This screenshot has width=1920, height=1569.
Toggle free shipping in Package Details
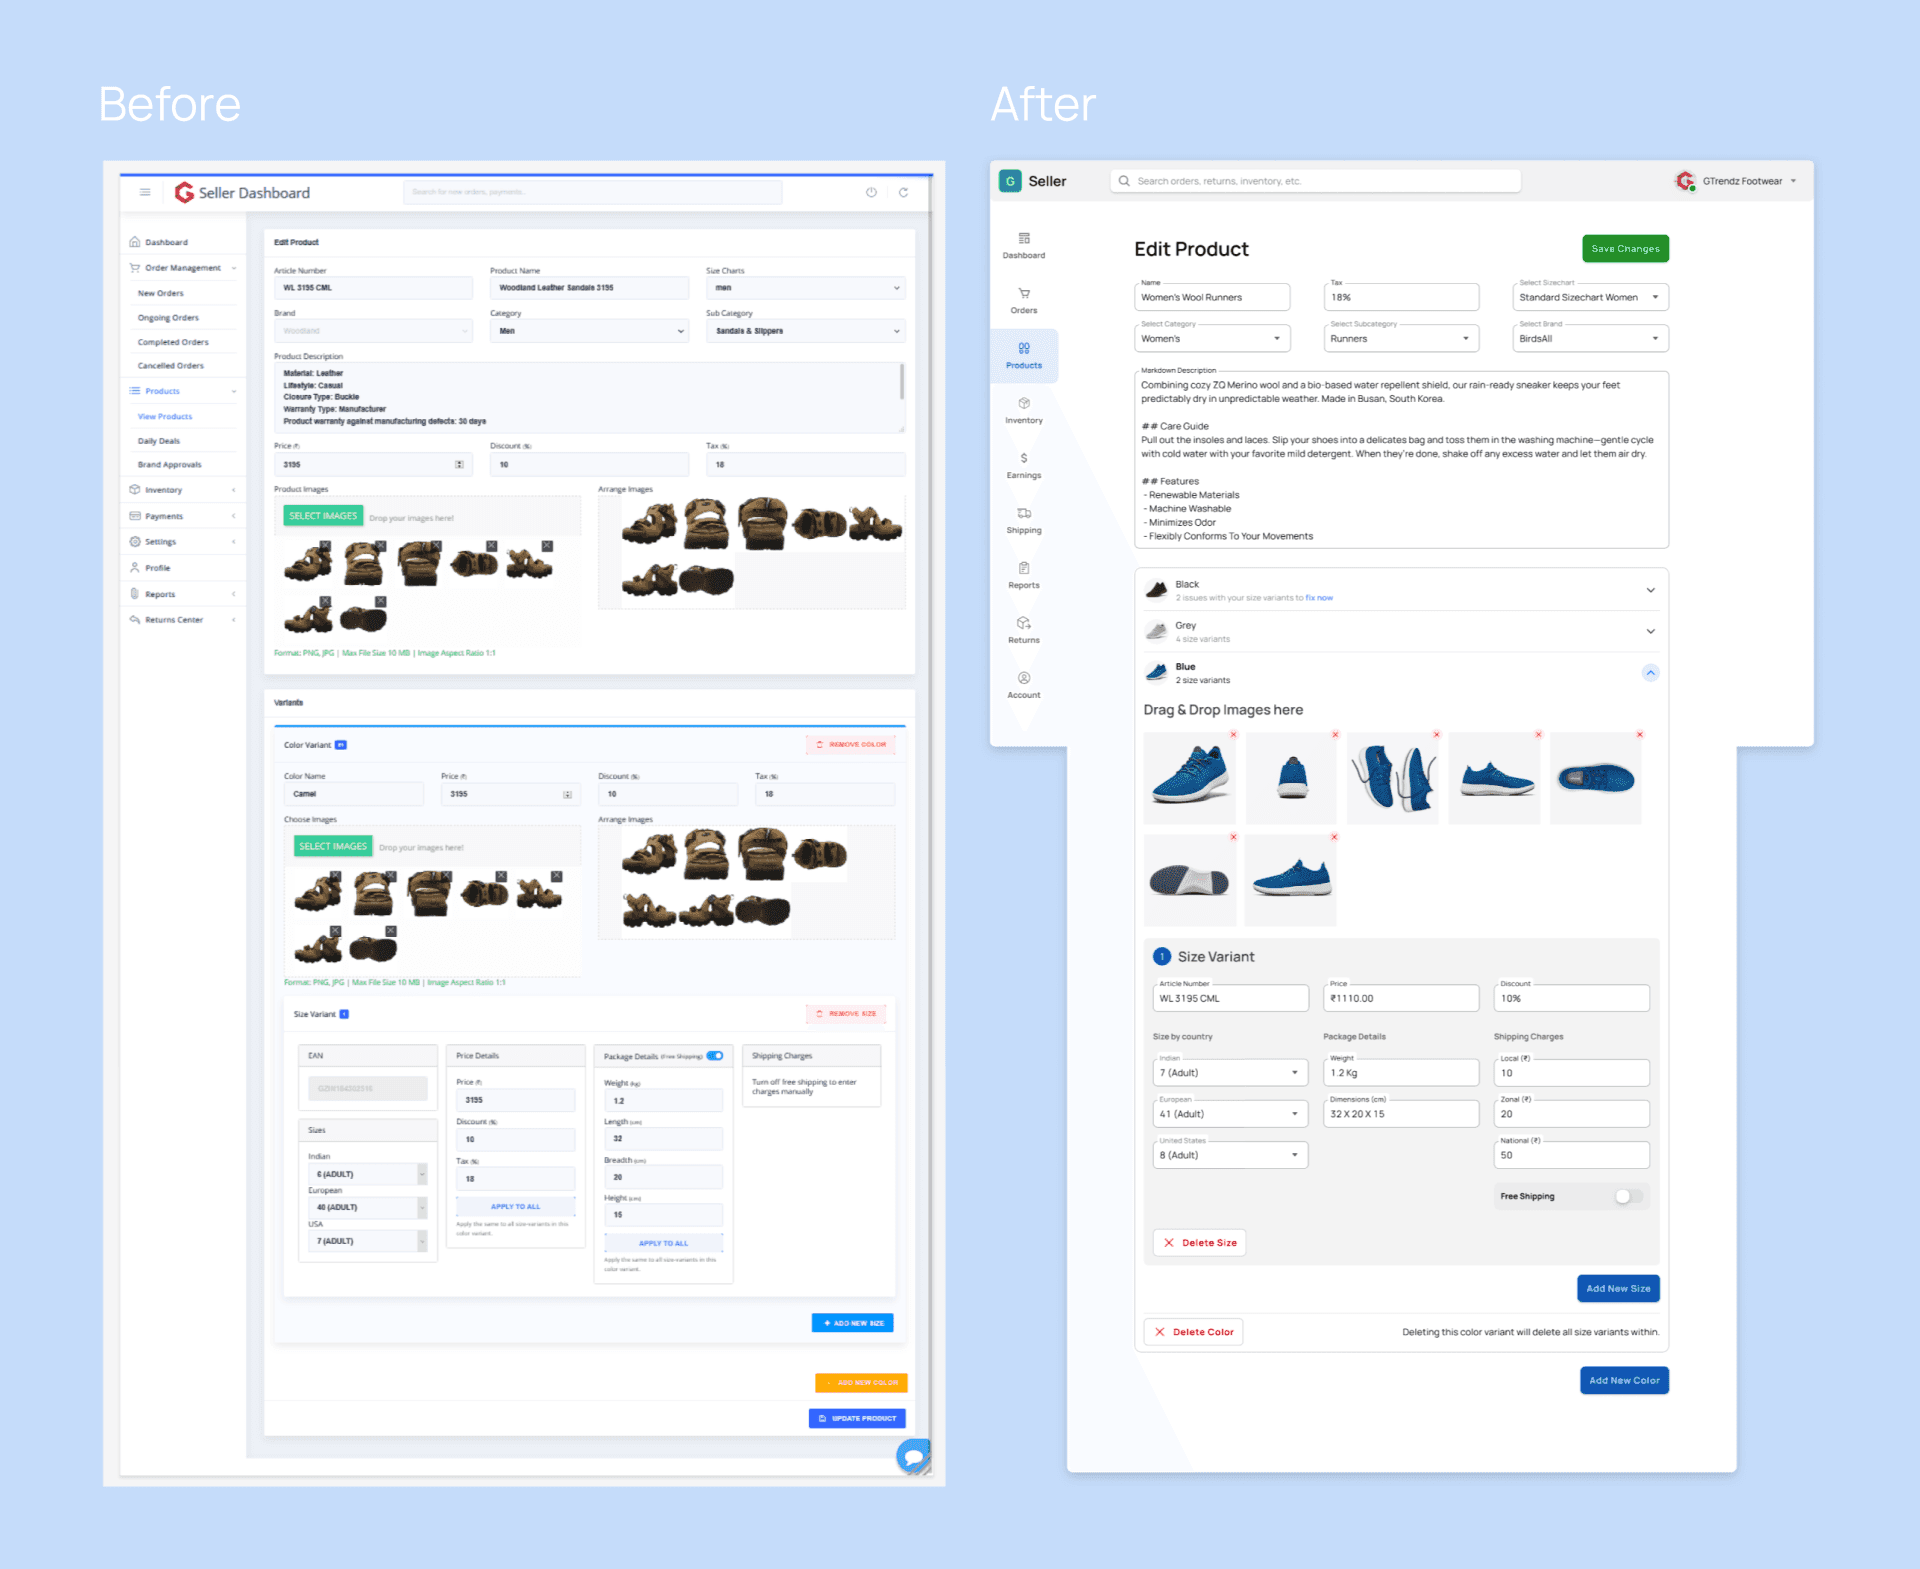pos(715,1055)
